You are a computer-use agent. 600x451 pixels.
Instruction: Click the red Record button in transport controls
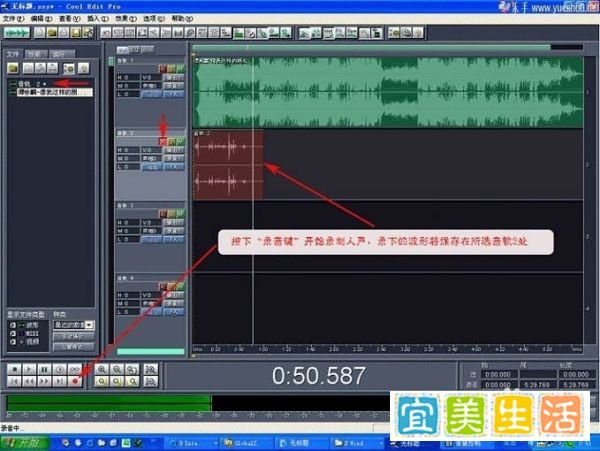click(x=75, y=381)
